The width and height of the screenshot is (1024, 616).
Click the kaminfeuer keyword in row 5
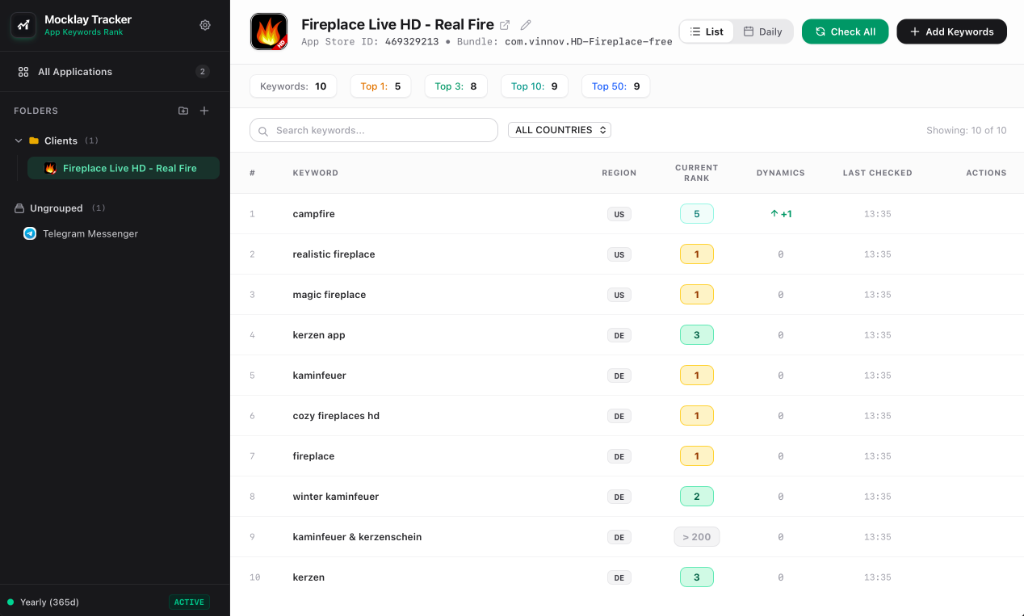click(319, 376)
